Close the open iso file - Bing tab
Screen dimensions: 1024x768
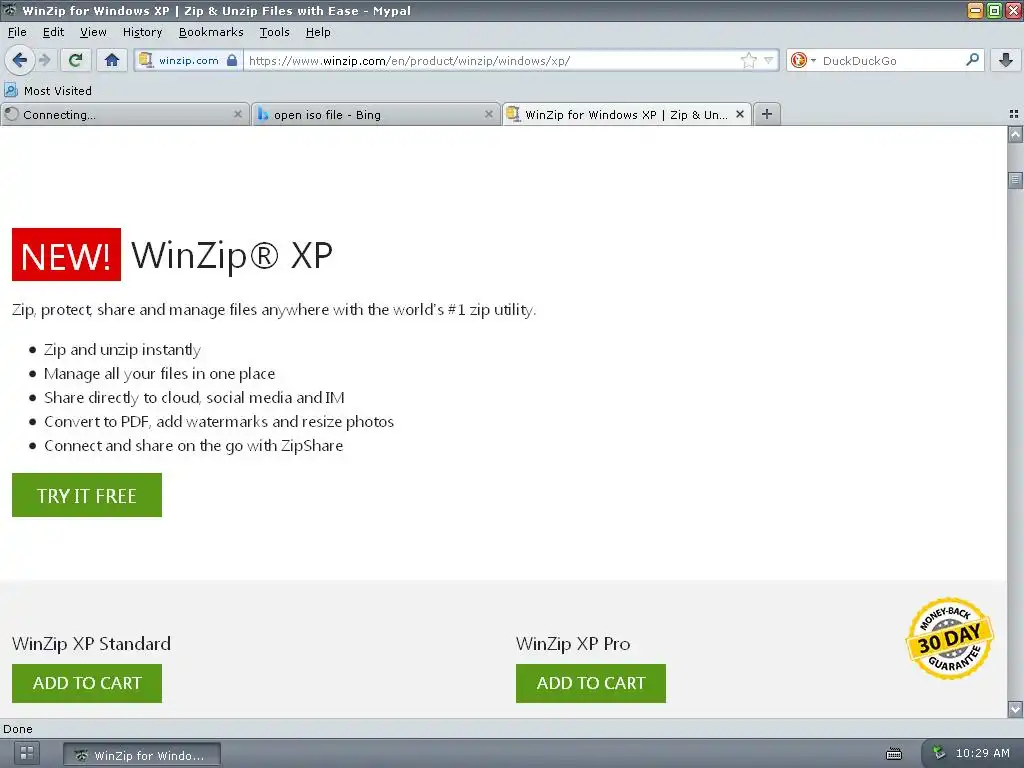tap(488, 114)
